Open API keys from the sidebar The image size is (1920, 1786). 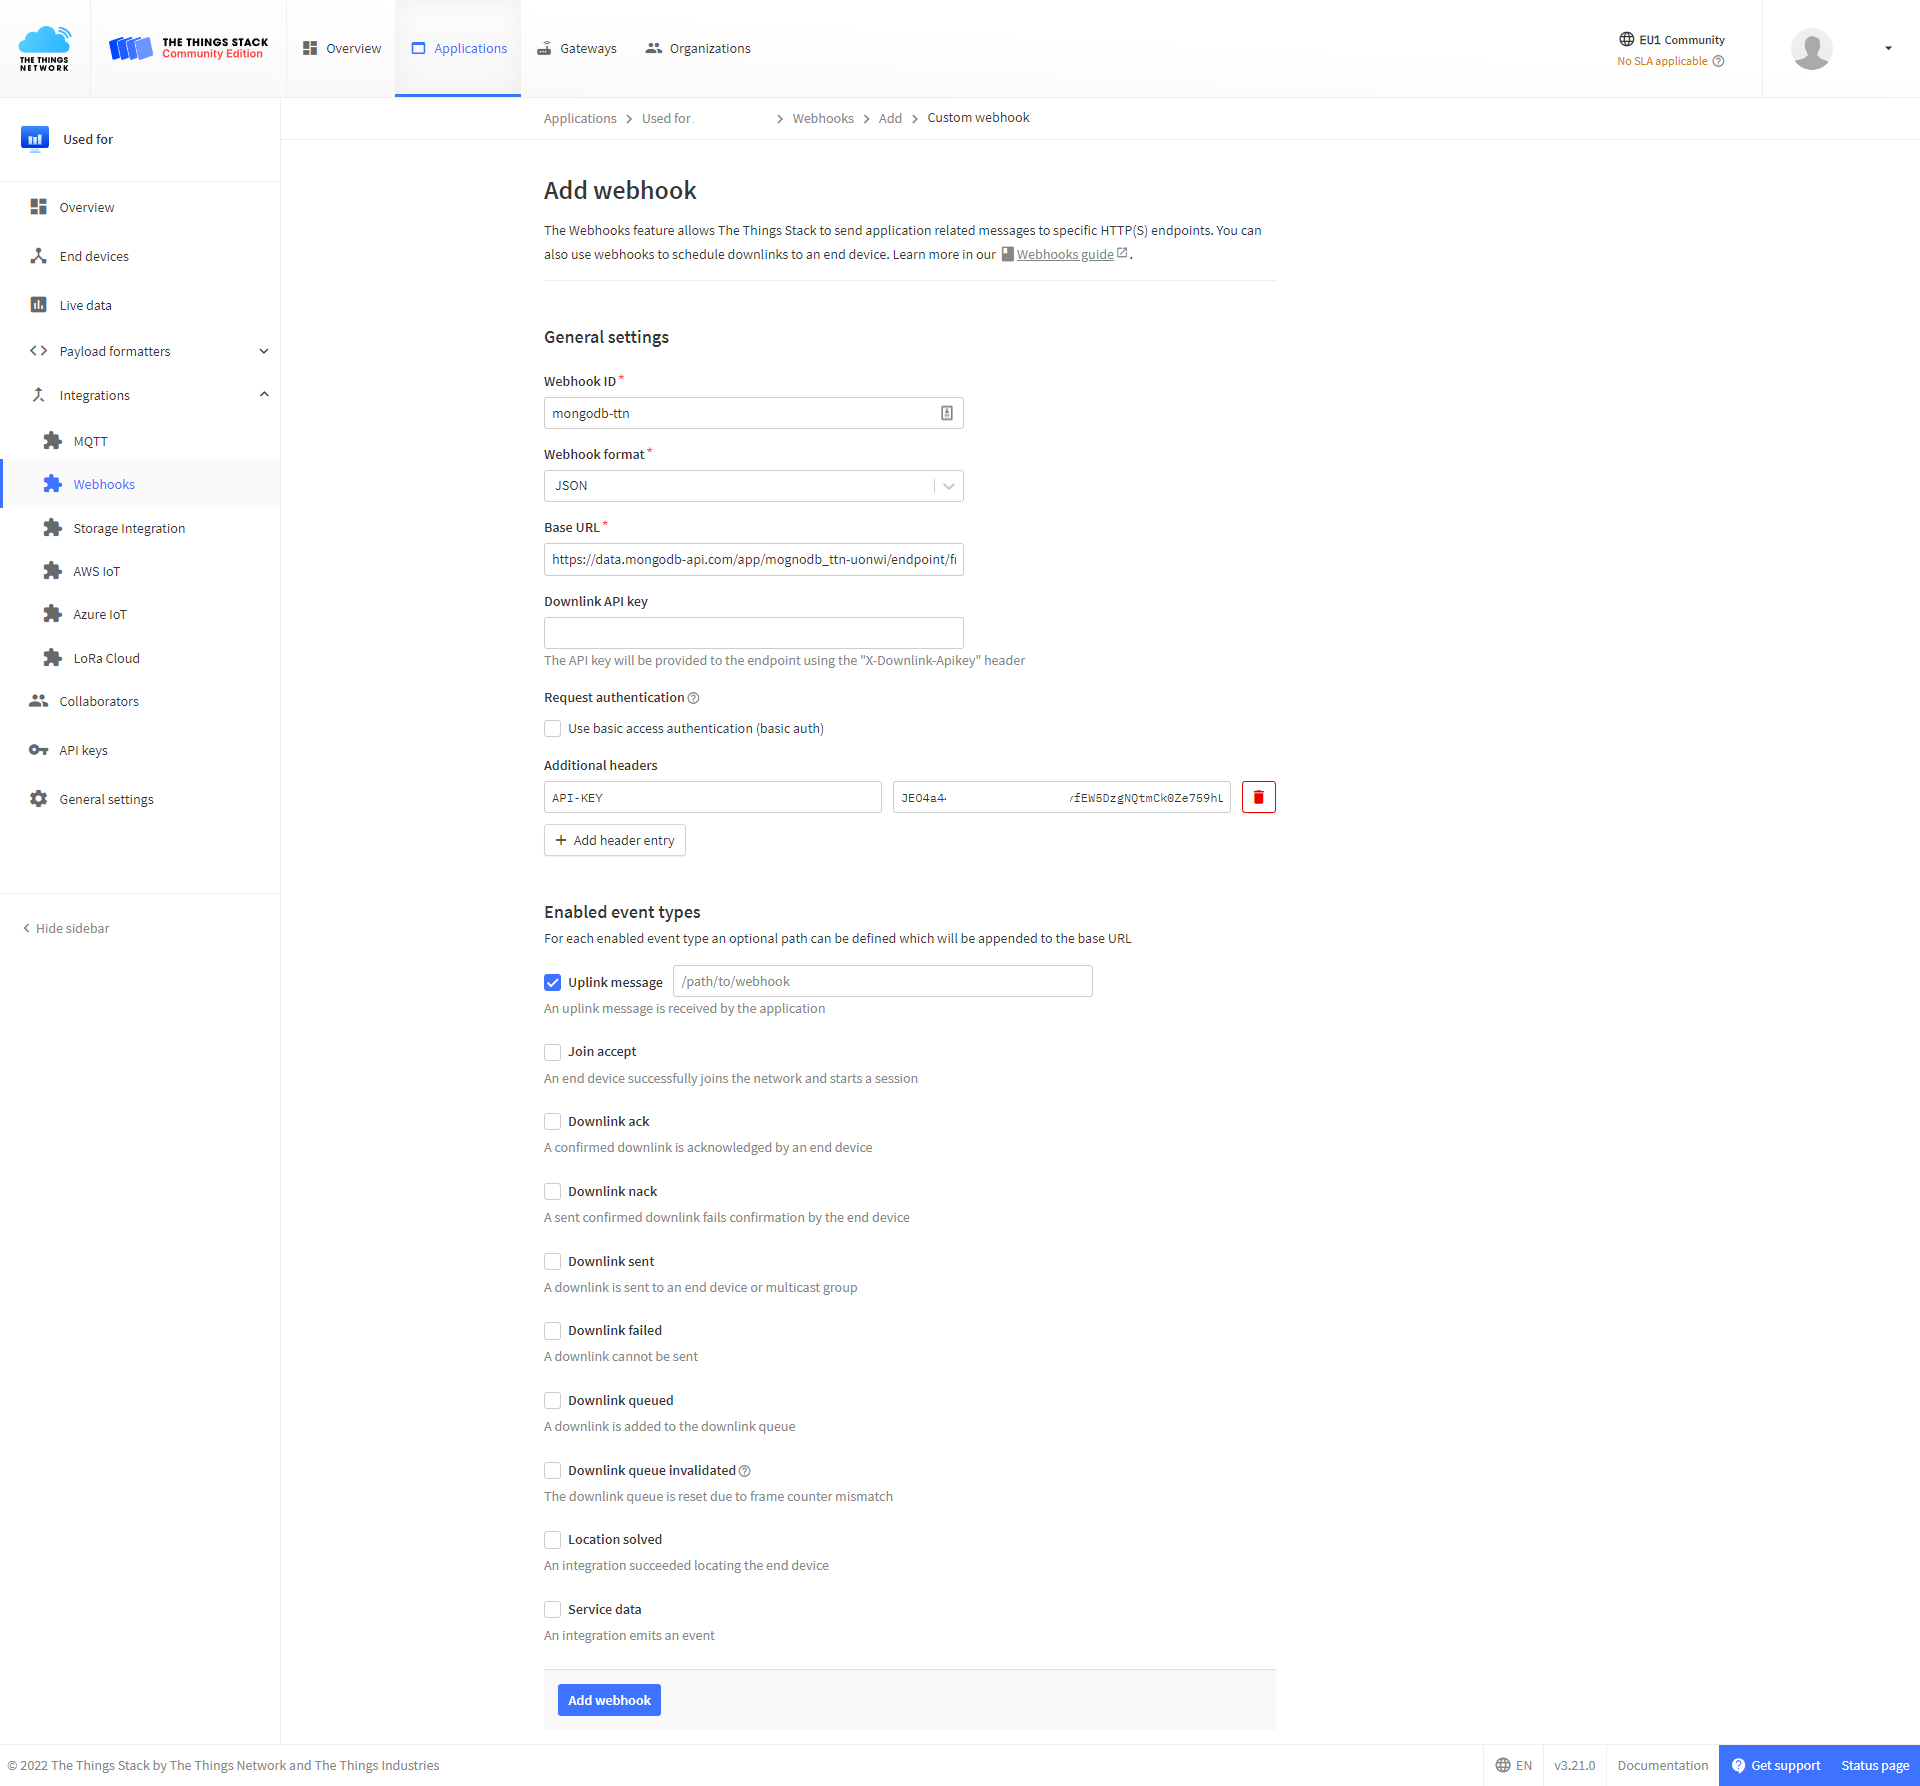click(x=83, y=750)
